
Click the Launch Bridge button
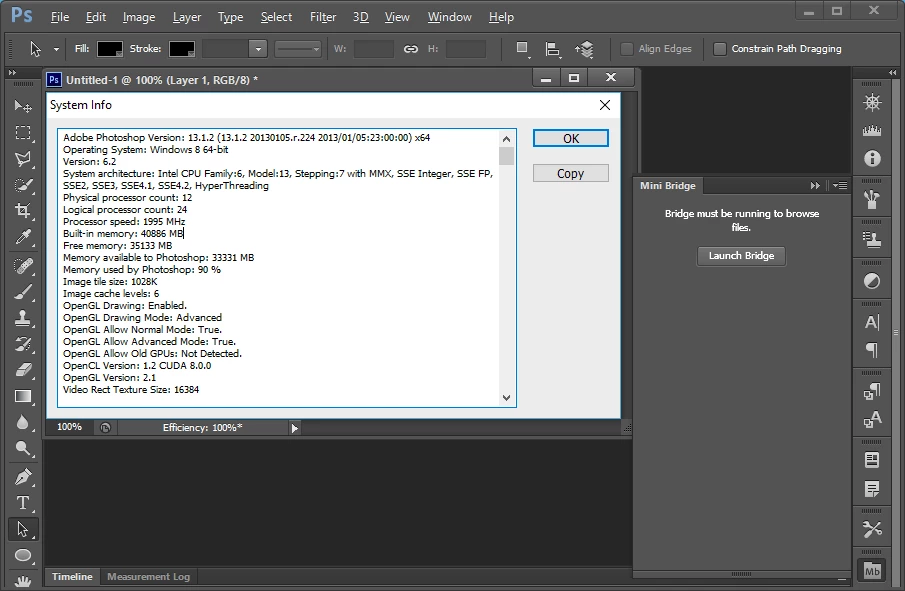tap(741, 256)
